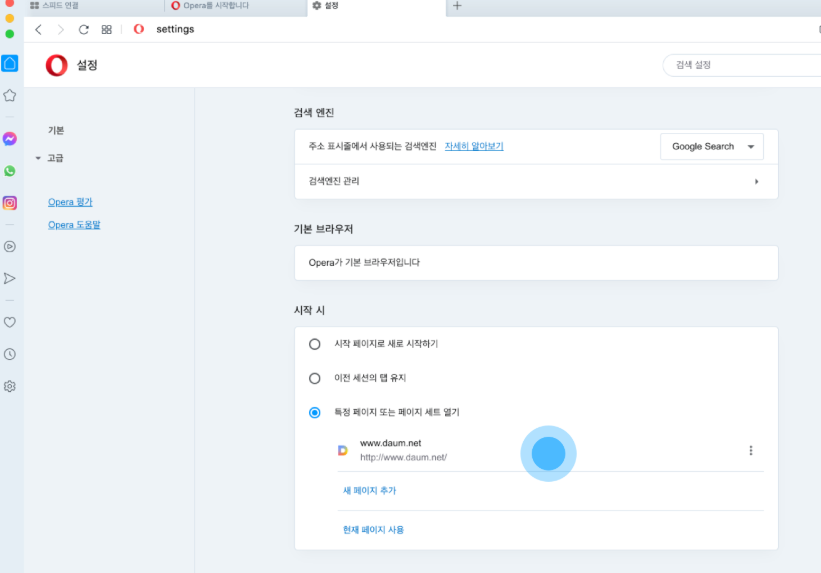
Task: Go back to the previous page
Action: tap(38, 29)
